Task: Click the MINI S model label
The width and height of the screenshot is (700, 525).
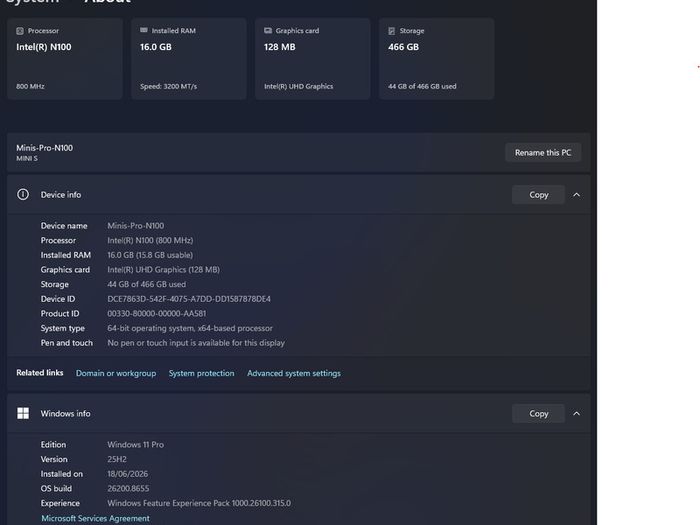Action: [x=27, y=158]
